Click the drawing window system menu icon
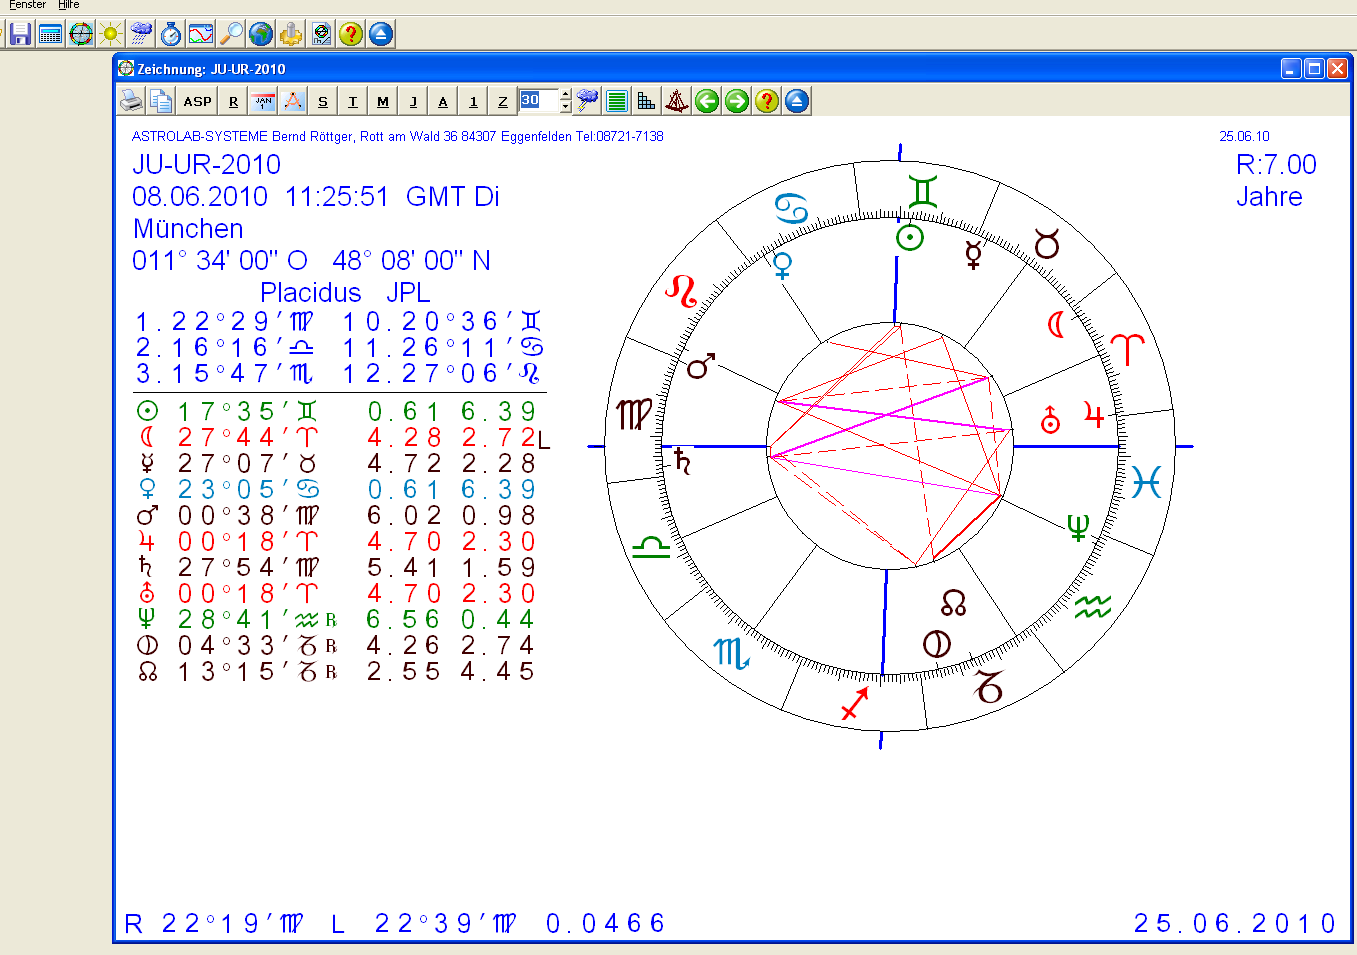The height and width of the screenshot is (955, 1357). [x=126, y=68]
